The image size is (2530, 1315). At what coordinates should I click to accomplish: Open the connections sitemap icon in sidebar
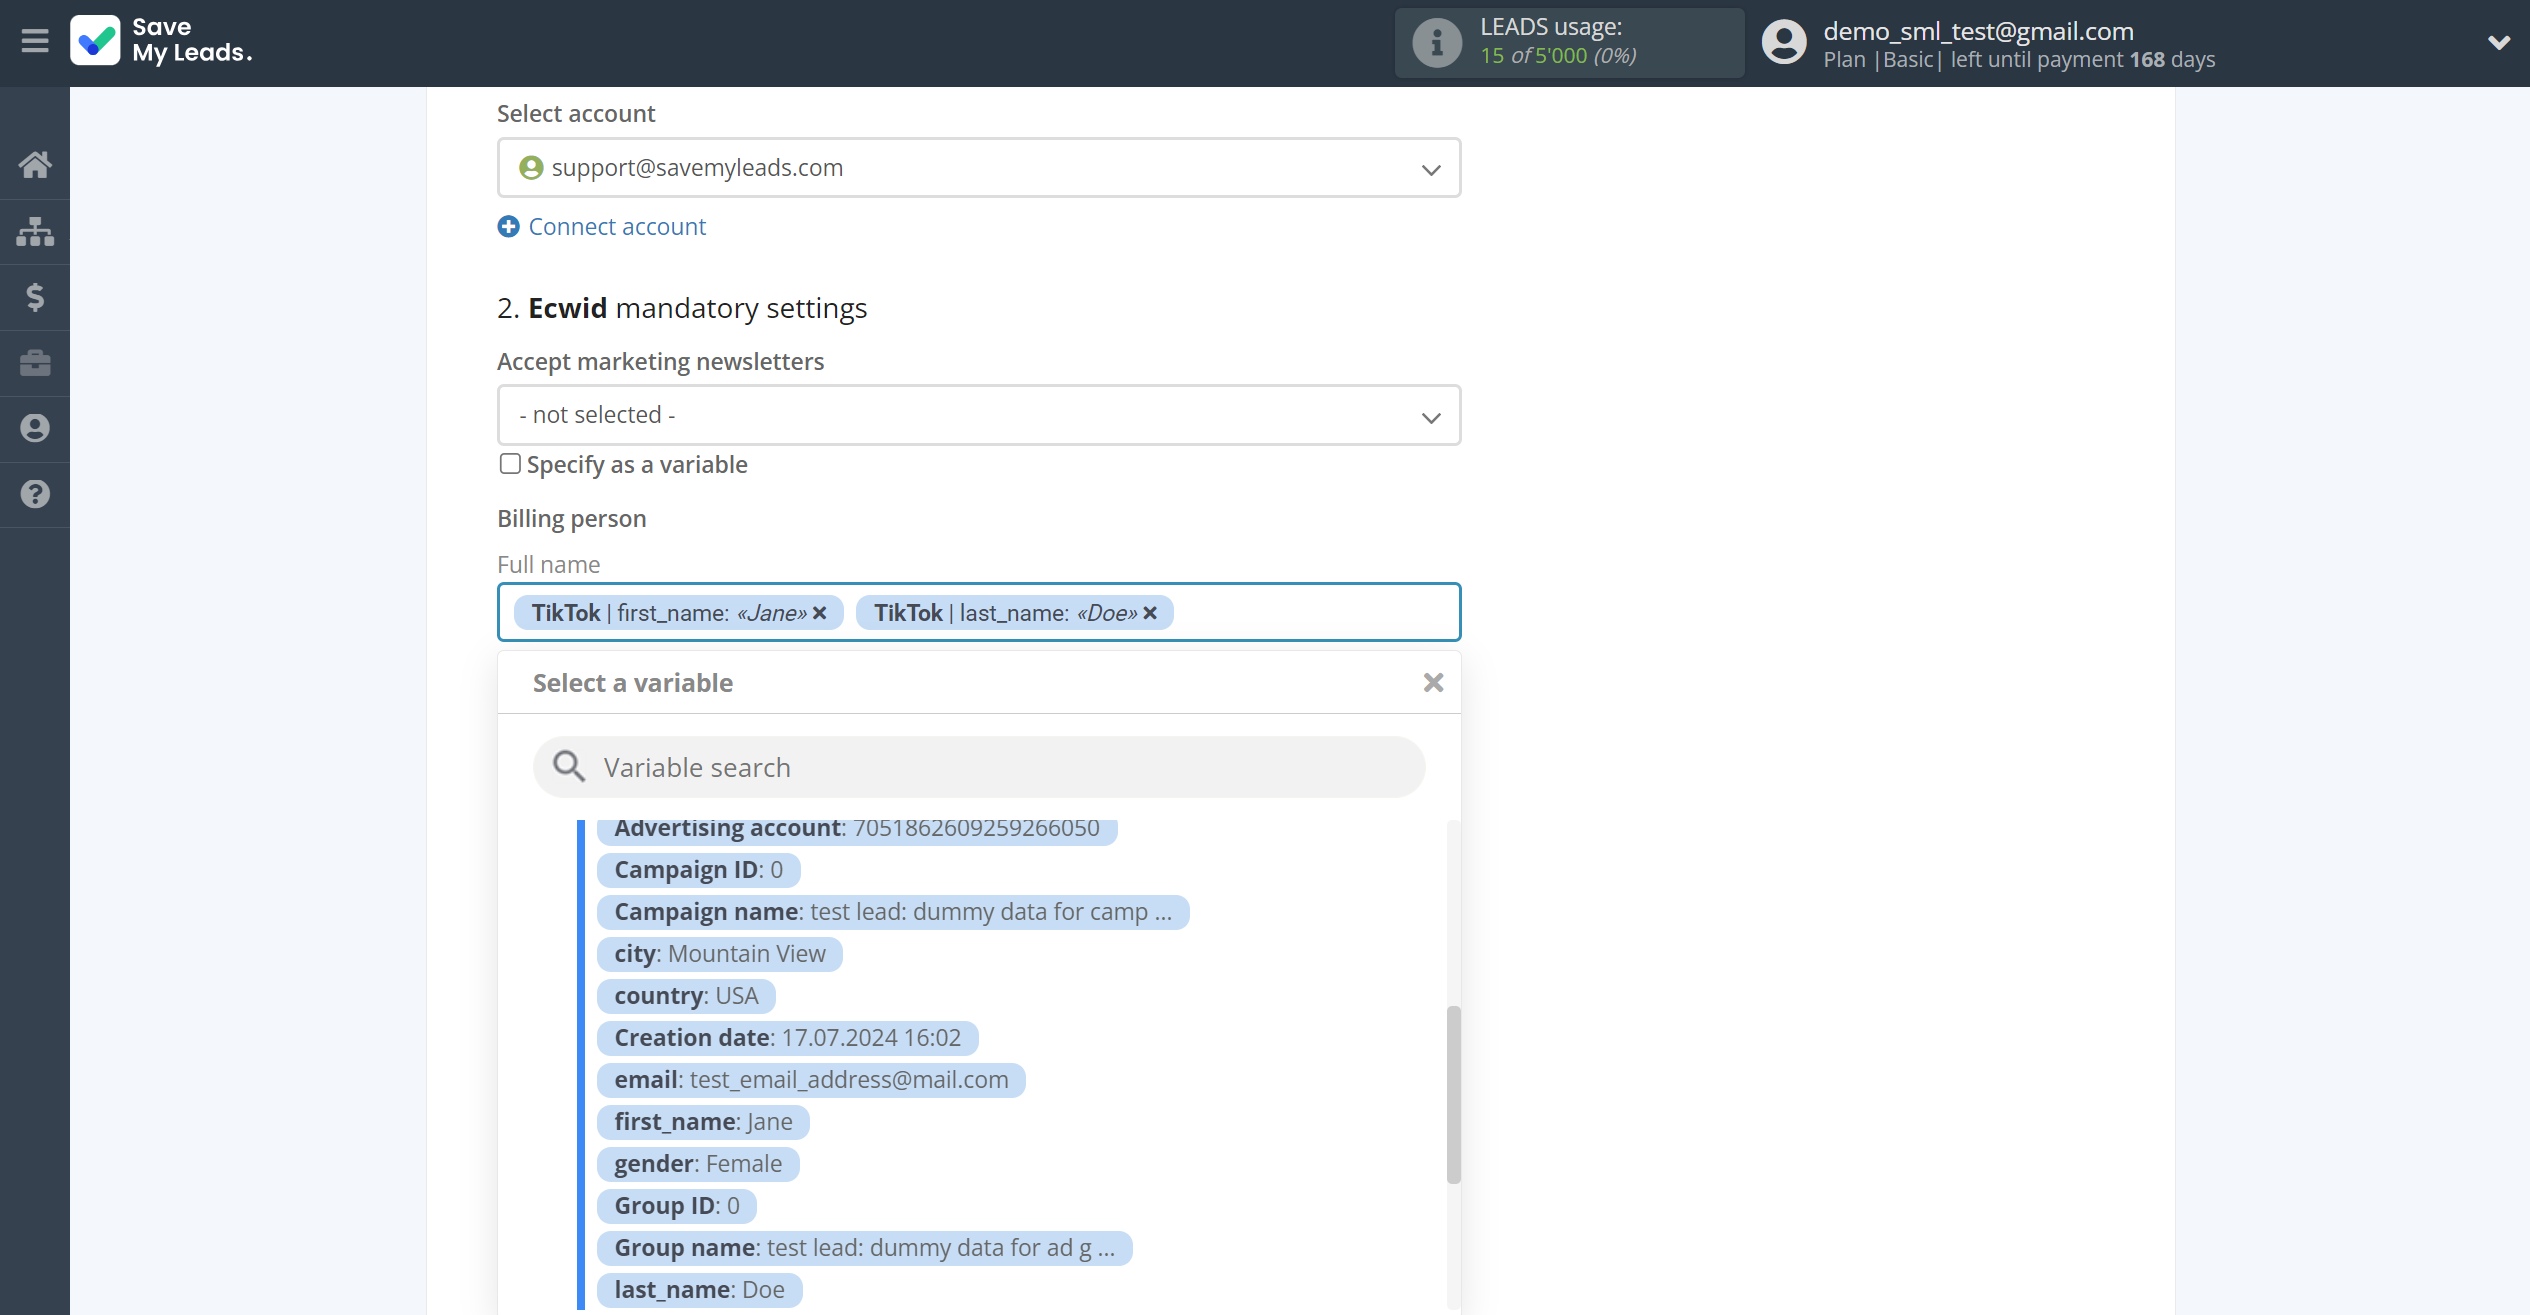[x=35, y=231]
